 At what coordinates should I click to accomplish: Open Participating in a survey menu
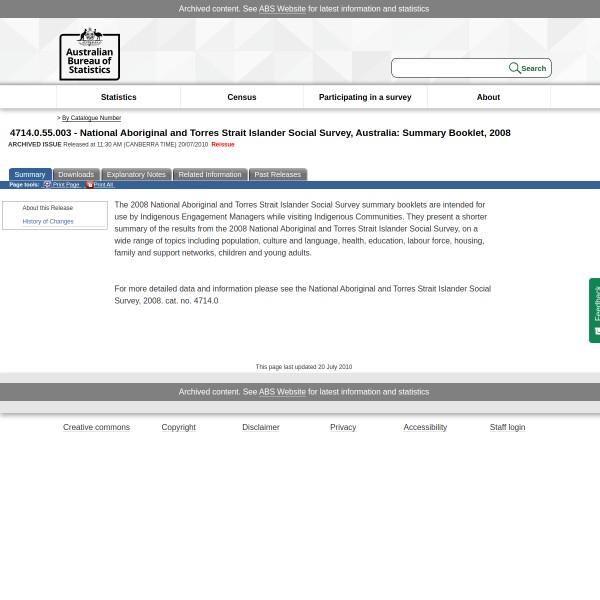(365, 97)
